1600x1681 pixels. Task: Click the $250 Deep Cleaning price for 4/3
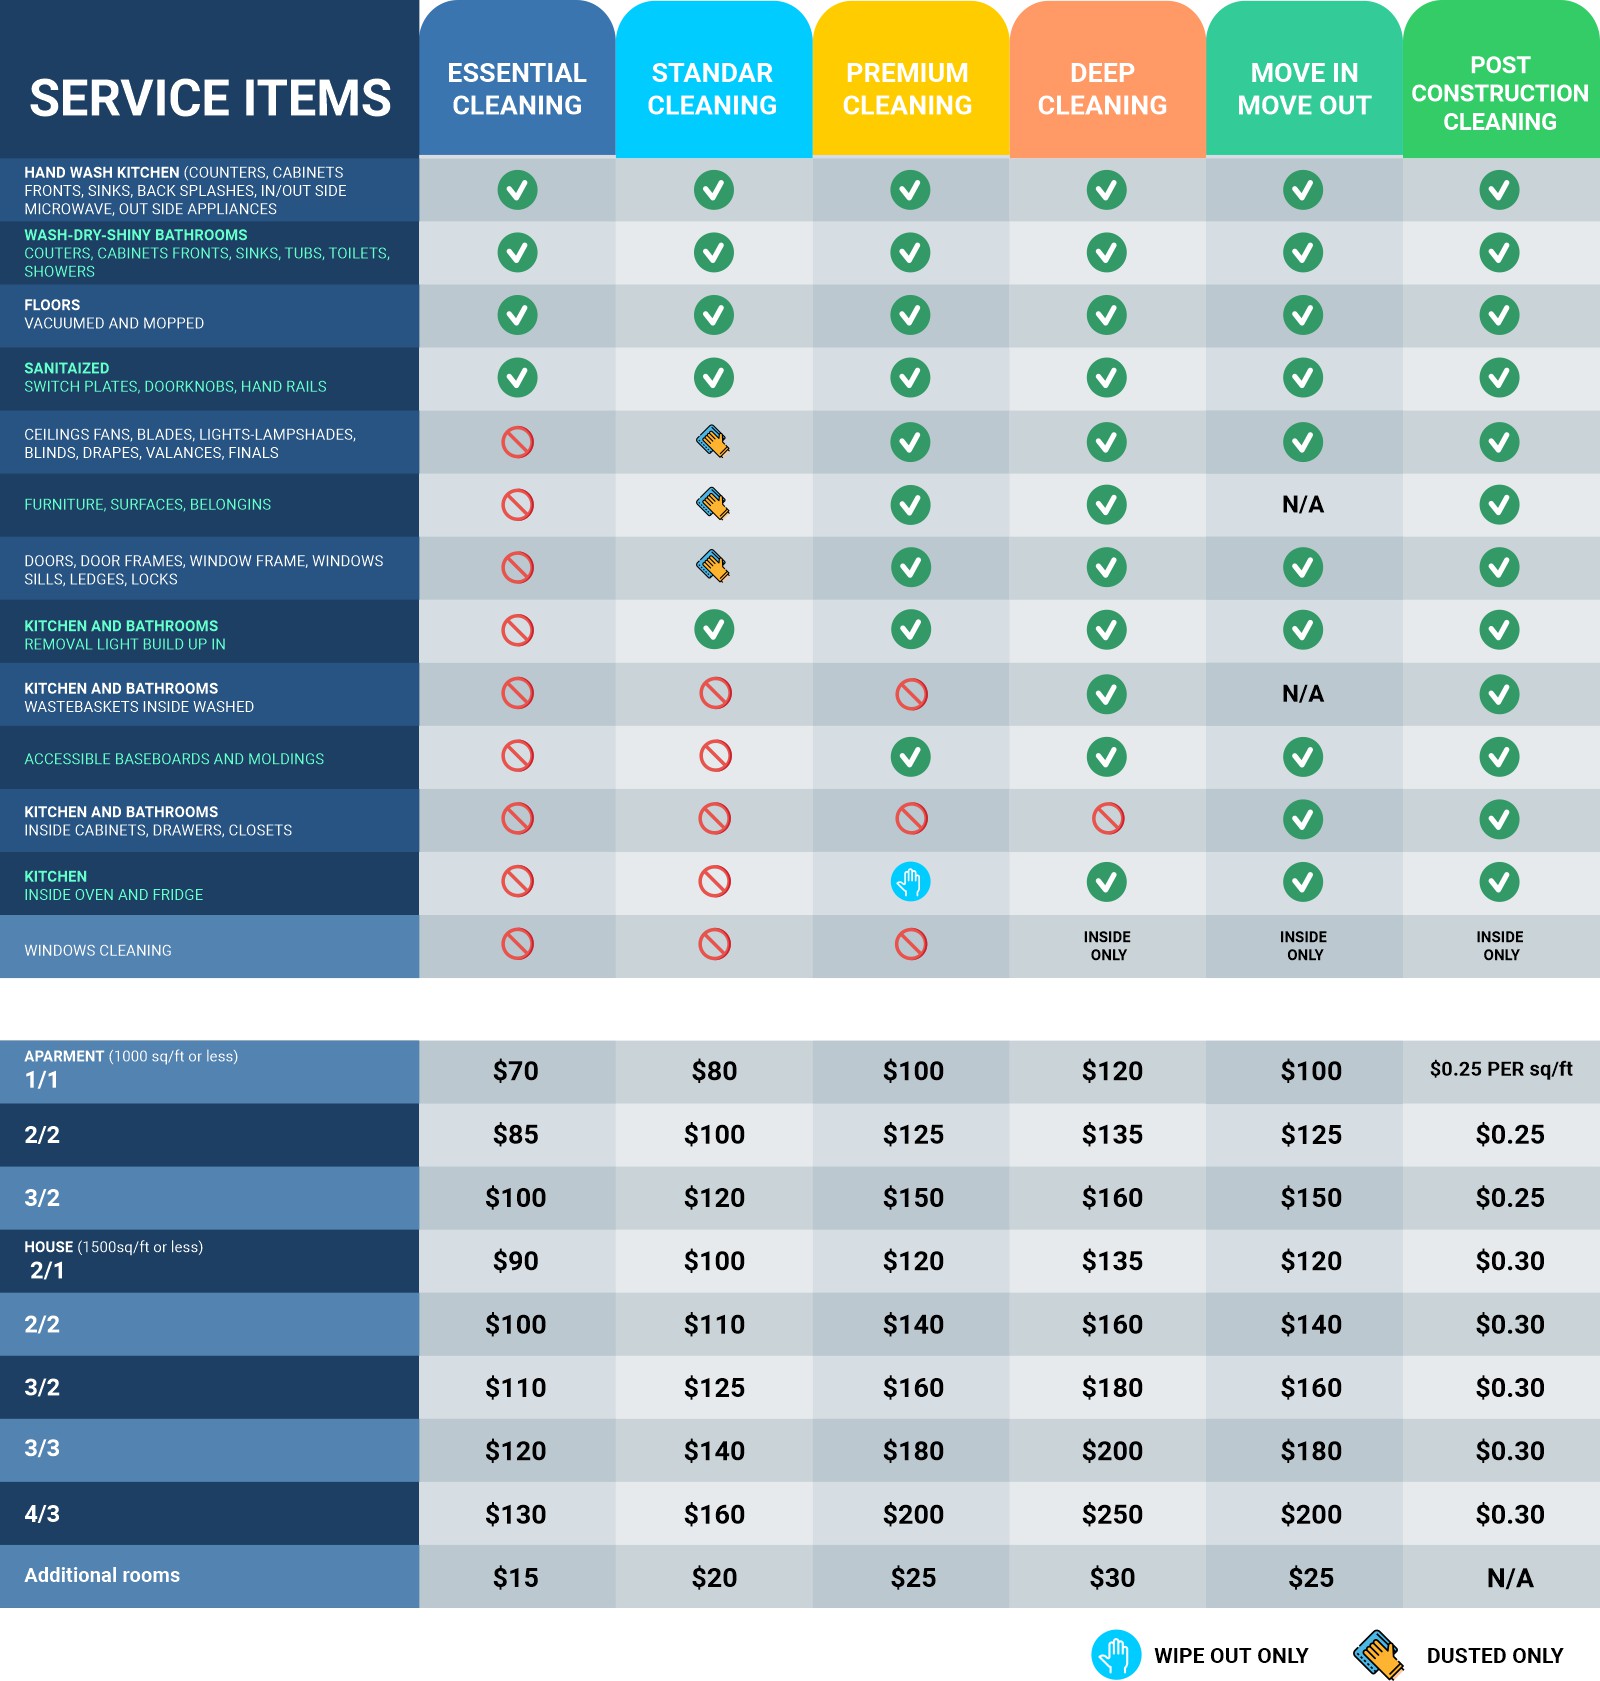(x=1112, y=1515)
